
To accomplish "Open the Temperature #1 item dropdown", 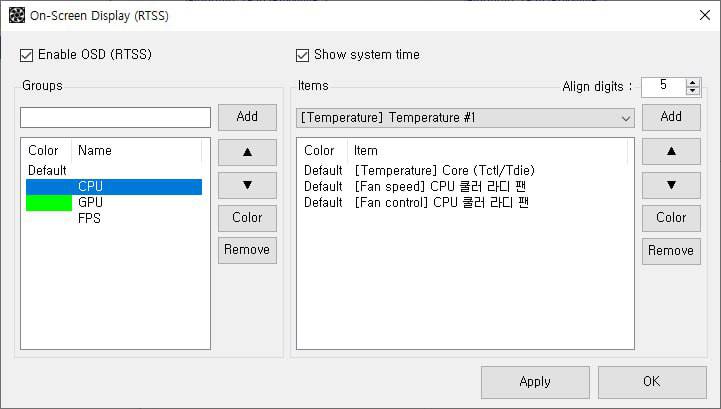I will coord(626,118).
